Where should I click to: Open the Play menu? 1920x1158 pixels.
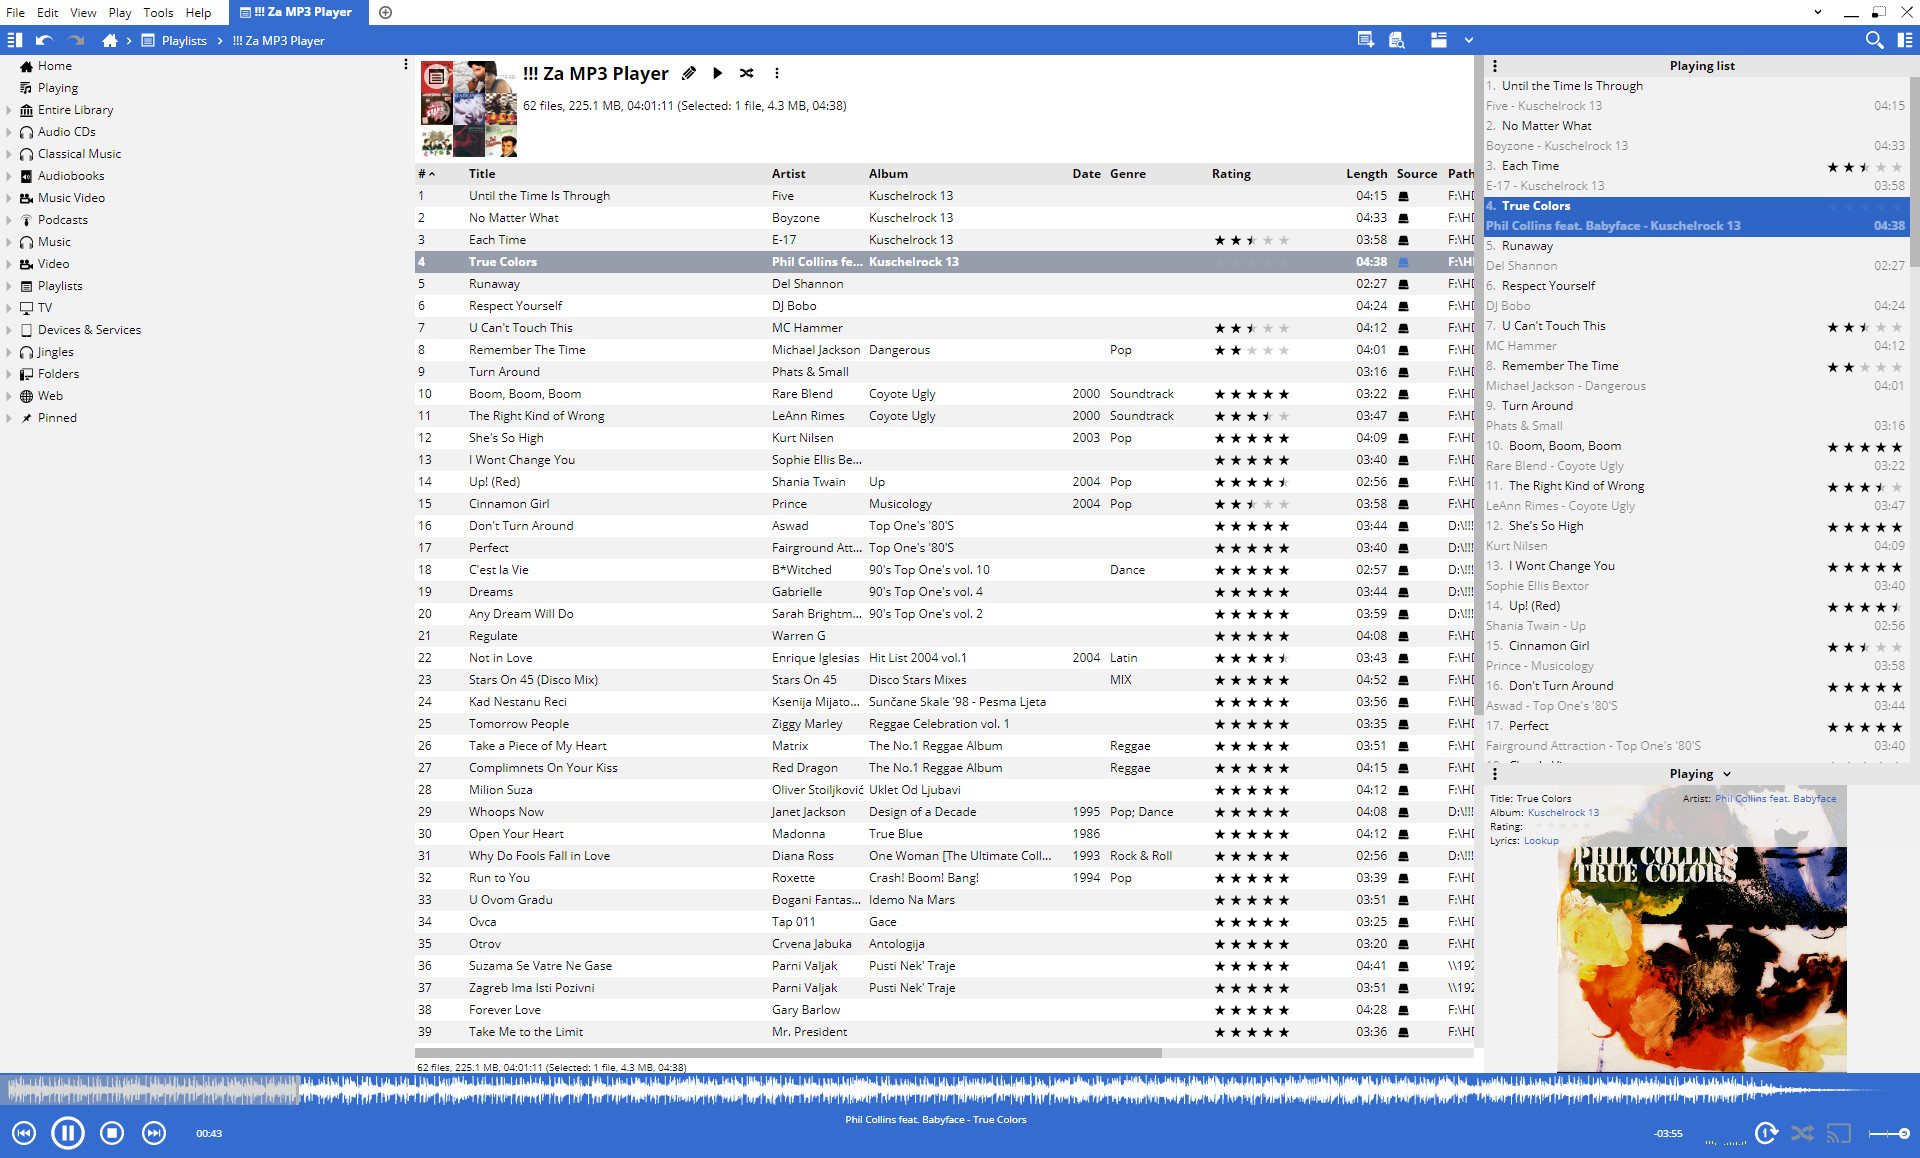coord(120,12)
